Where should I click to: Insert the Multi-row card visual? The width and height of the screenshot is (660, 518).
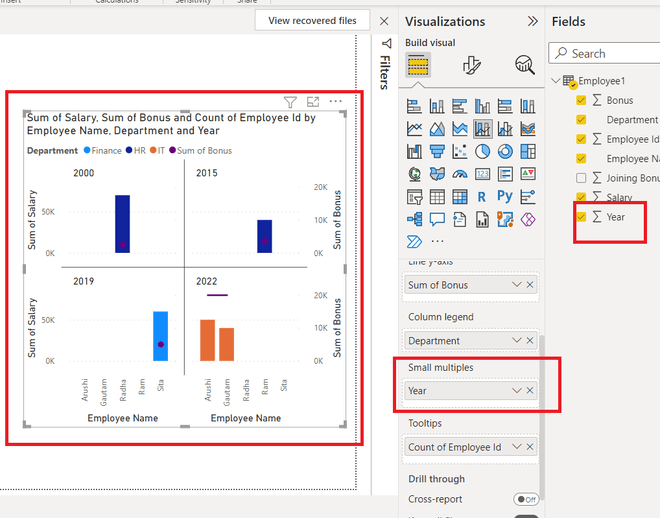pyautogui.click(x=505, y=174)
